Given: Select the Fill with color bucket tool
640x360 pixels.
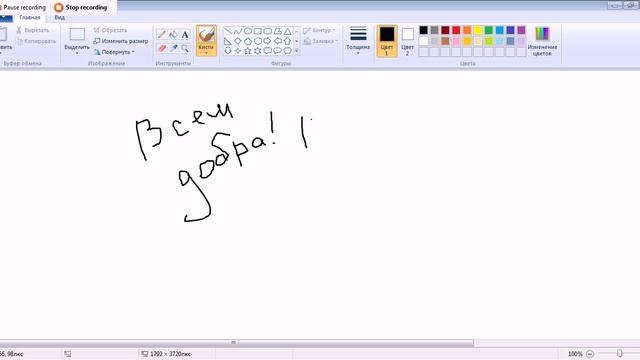Looking at the screenshot, I should (x=173, y=35).
